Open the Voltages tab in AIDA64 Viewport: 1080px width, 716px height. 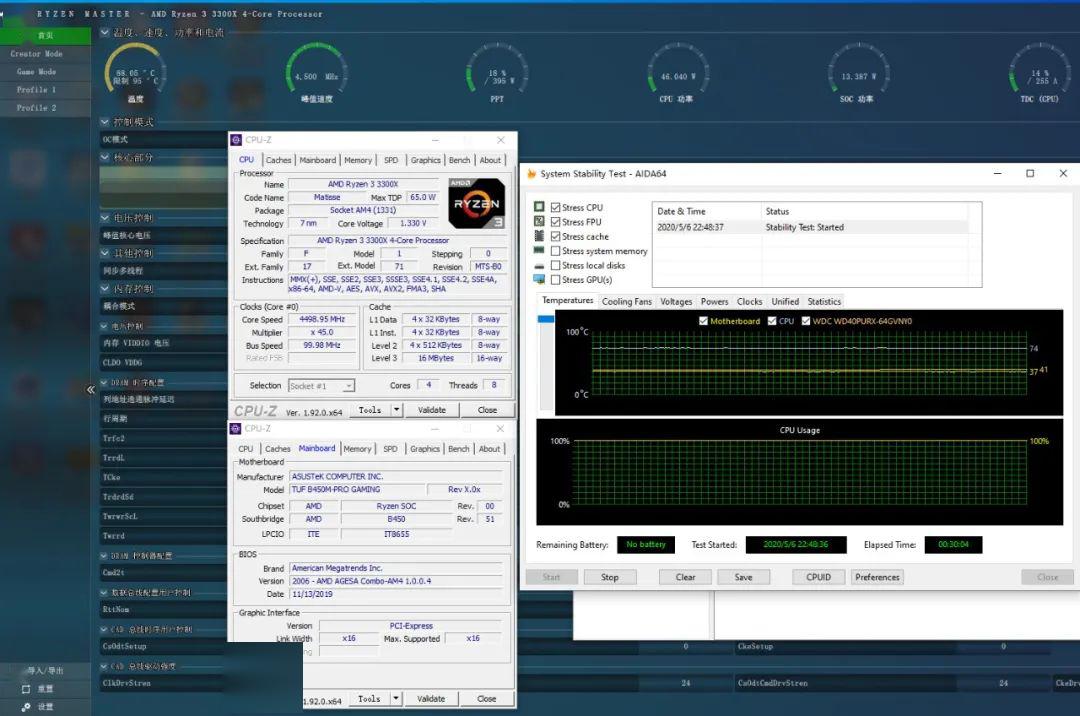(676, 302)
